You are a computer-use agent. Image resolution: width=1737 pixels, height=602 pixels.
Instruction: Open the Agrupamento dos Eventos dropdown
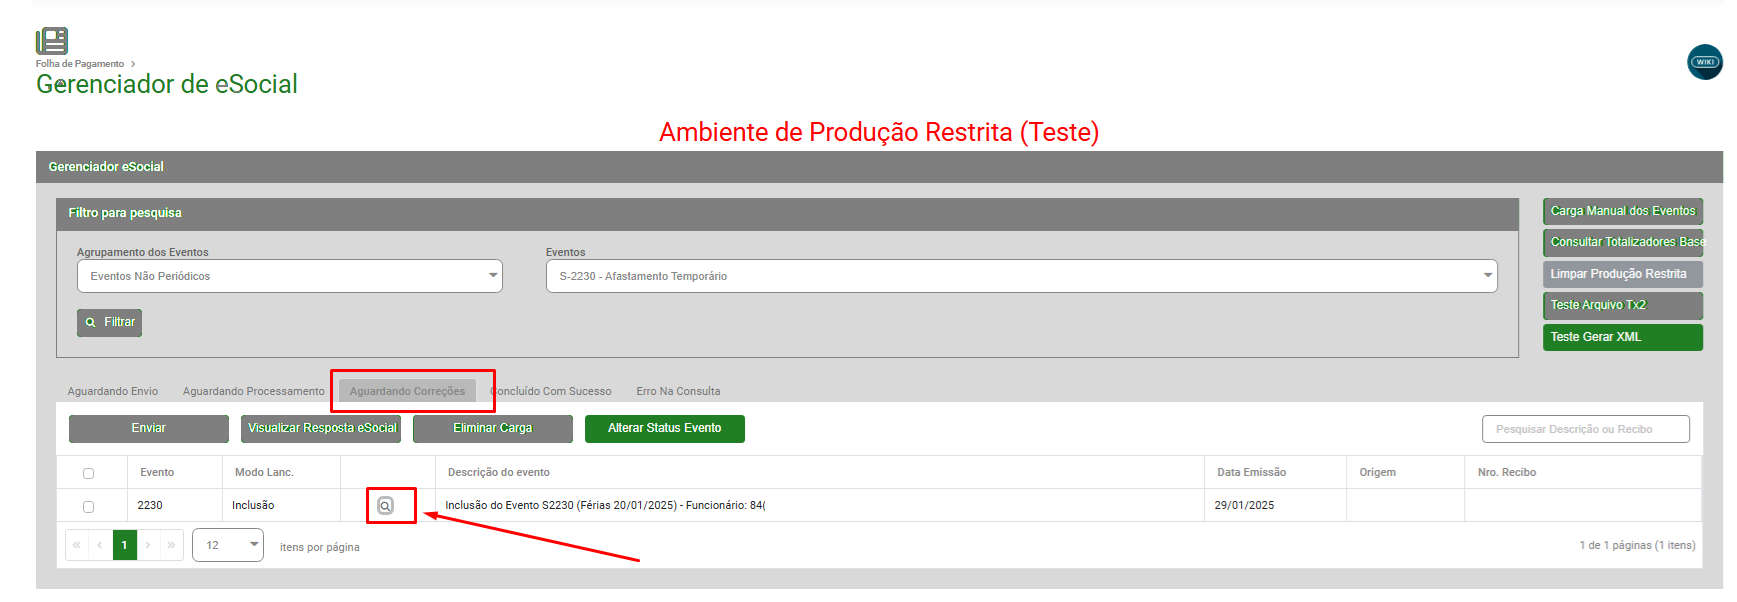coord(290,276)
